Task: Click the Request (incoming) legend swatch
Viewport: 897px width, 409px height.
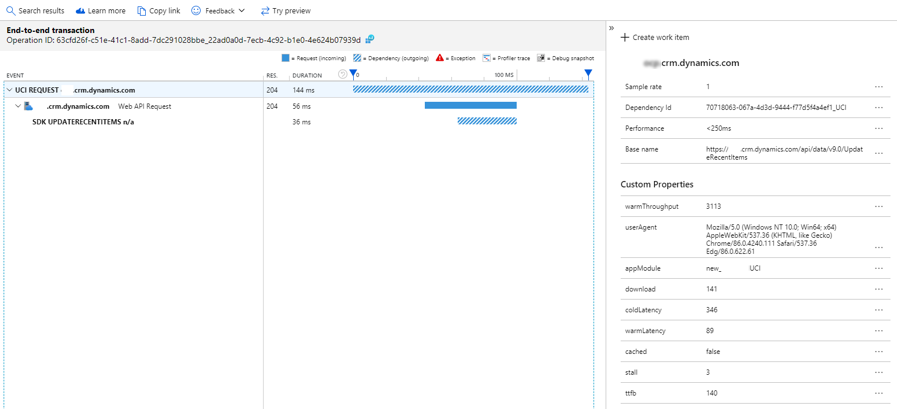Action: (285, 58)
